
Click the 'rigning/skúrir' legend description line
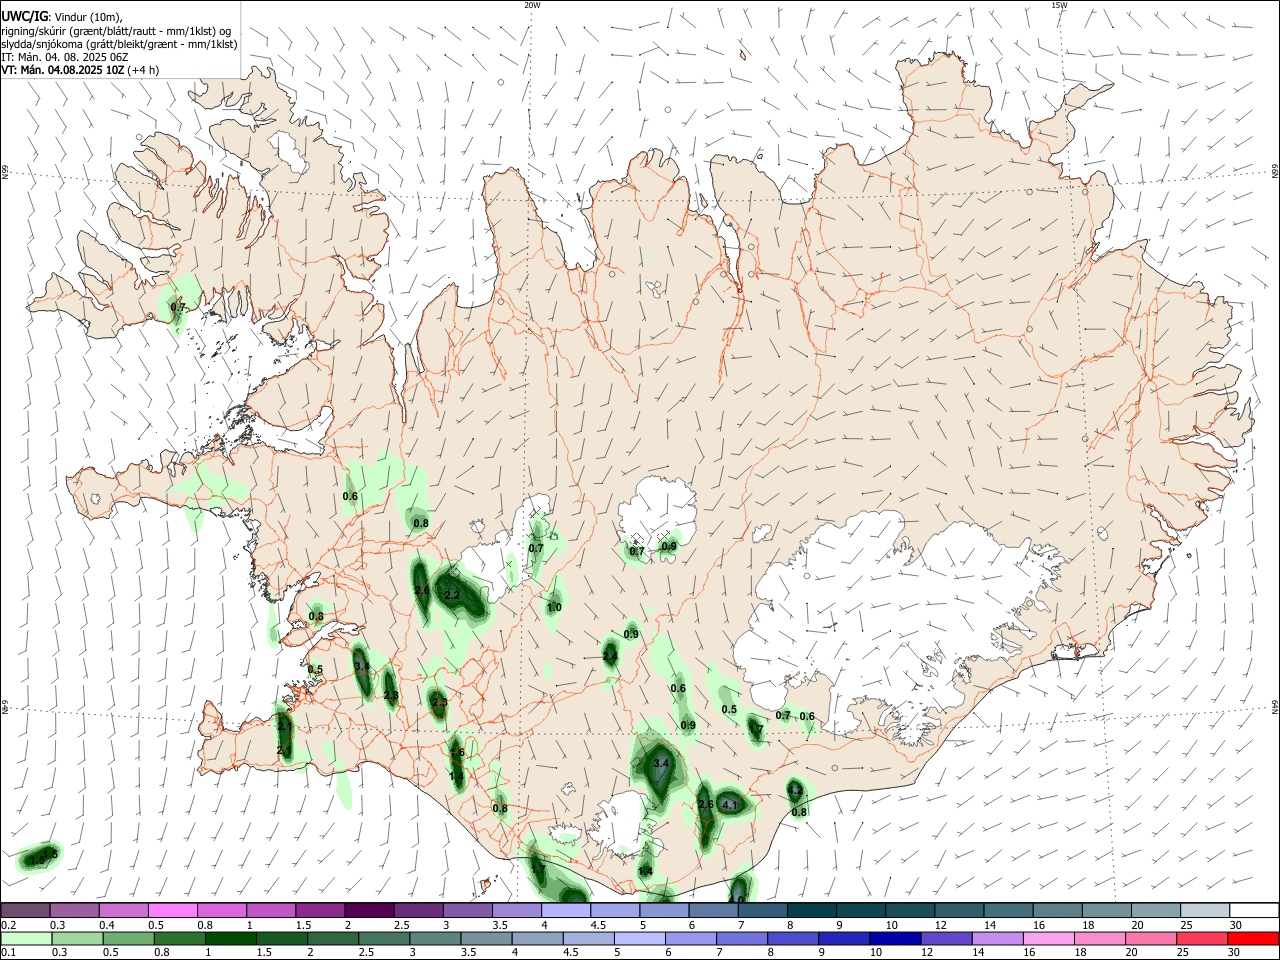[116, 30]
